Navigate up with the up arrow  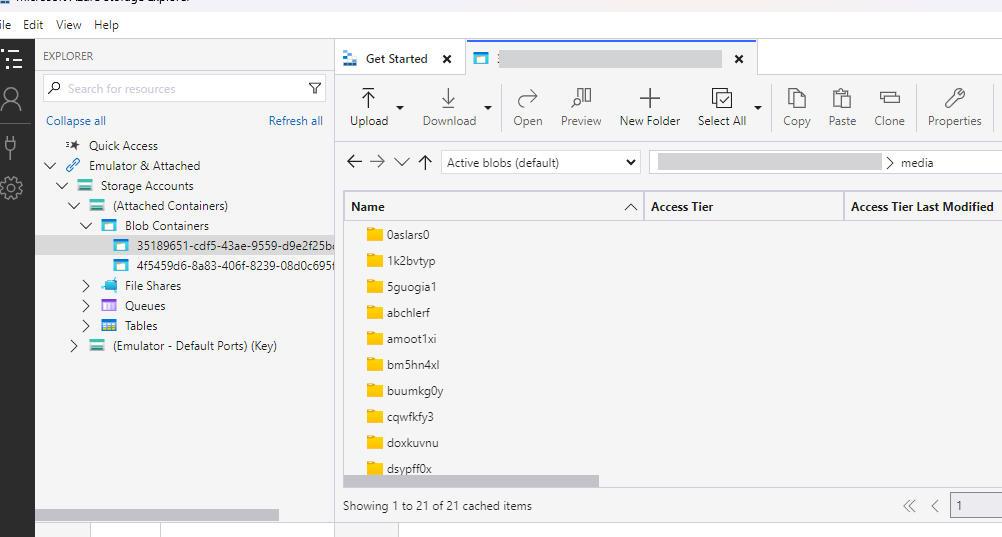click(426, 162)
